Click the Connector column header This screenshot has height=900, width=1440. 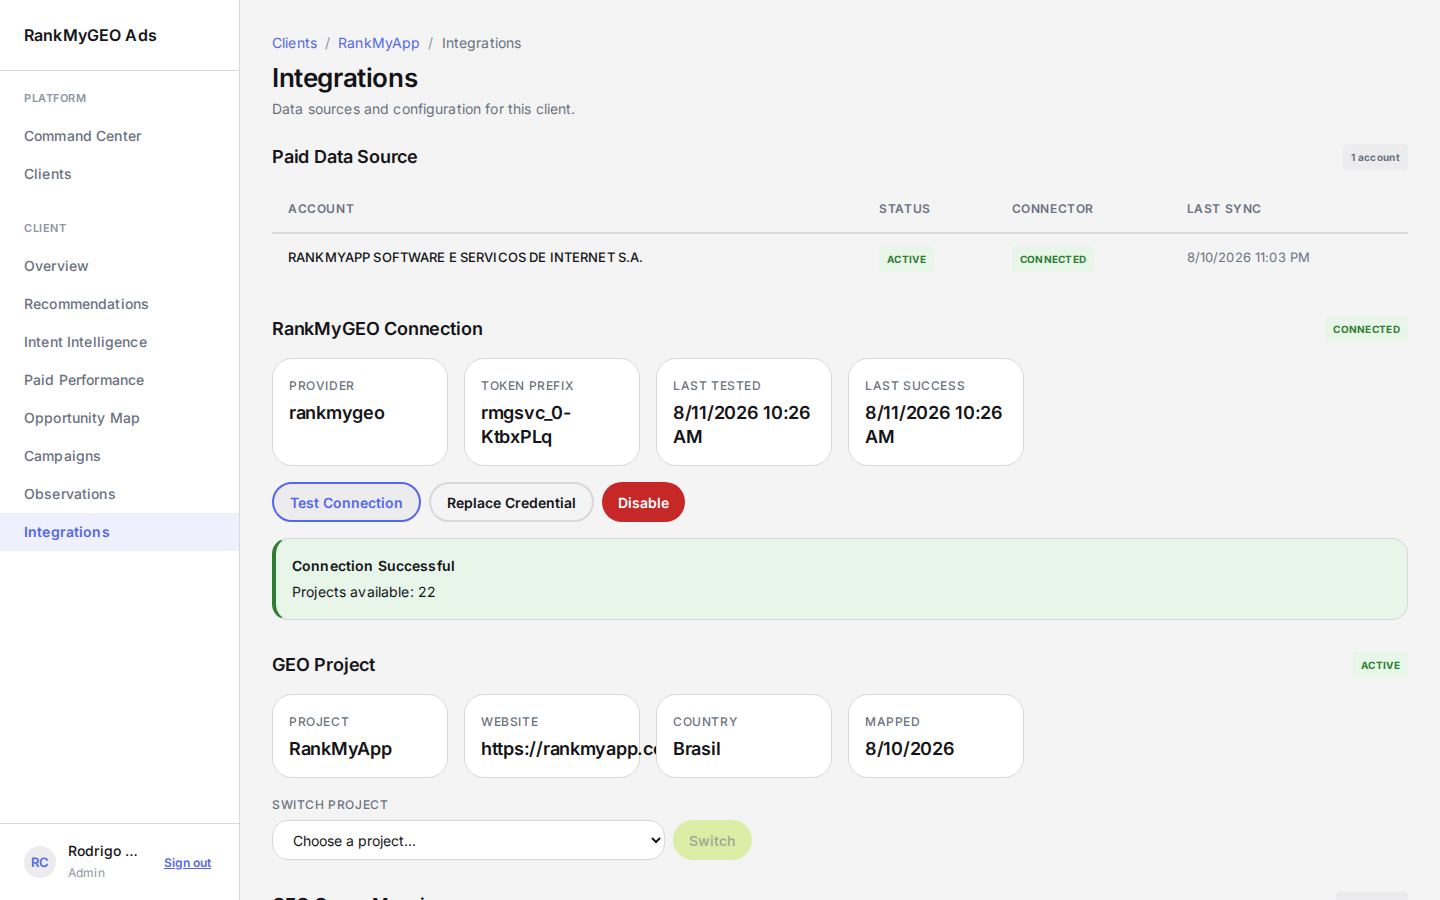1052,209
